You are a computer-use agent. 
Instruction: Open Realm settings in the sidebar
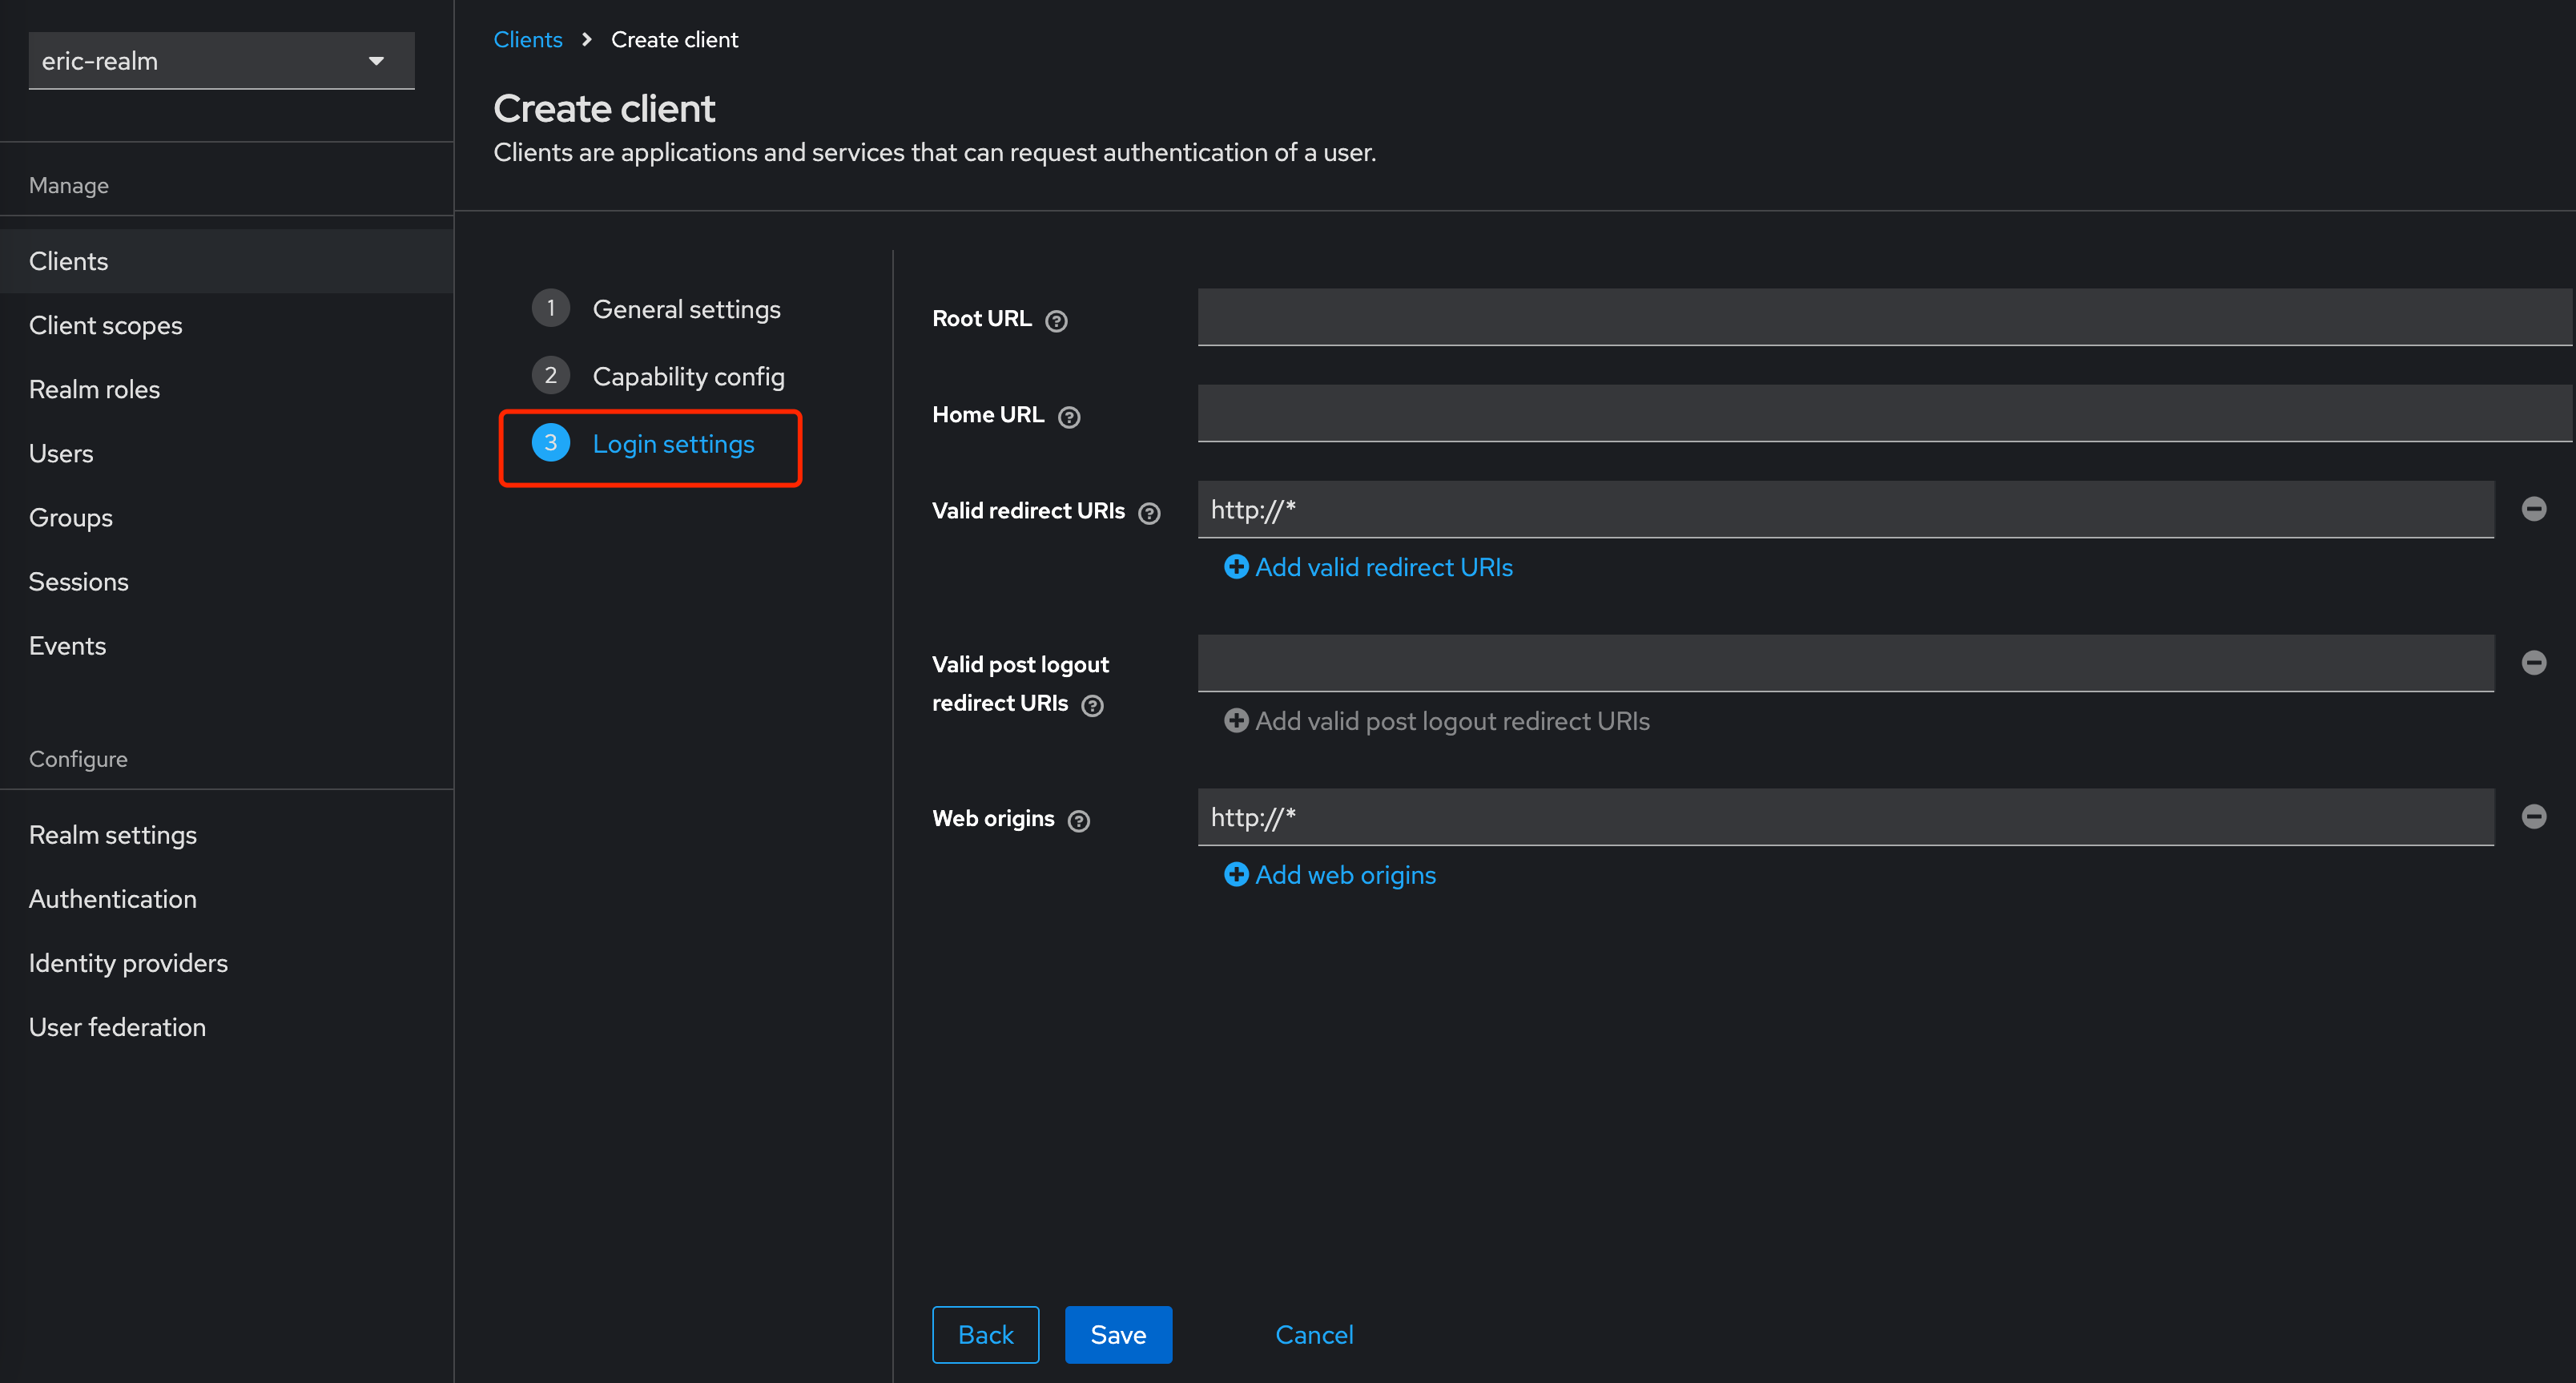[x=227, y=835]
